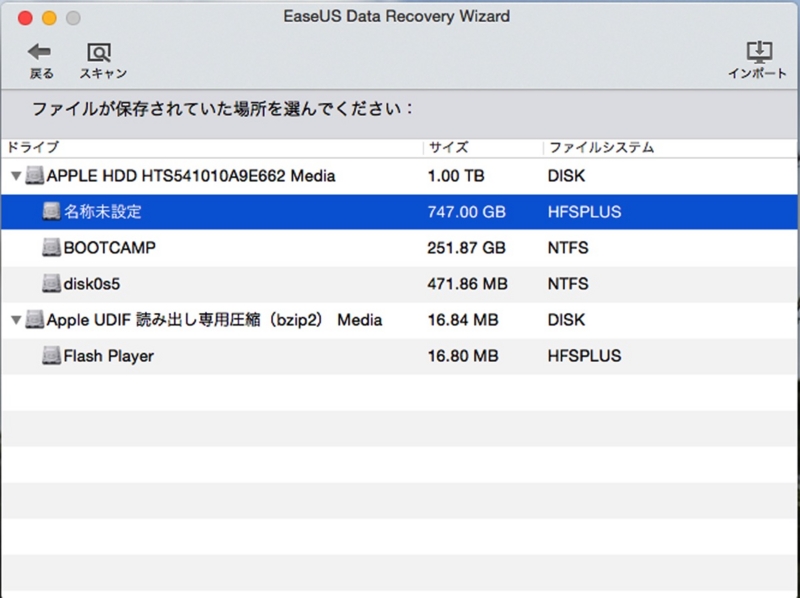
Task: Select the Flash Player volume name
Action: [x=108, y=356]
